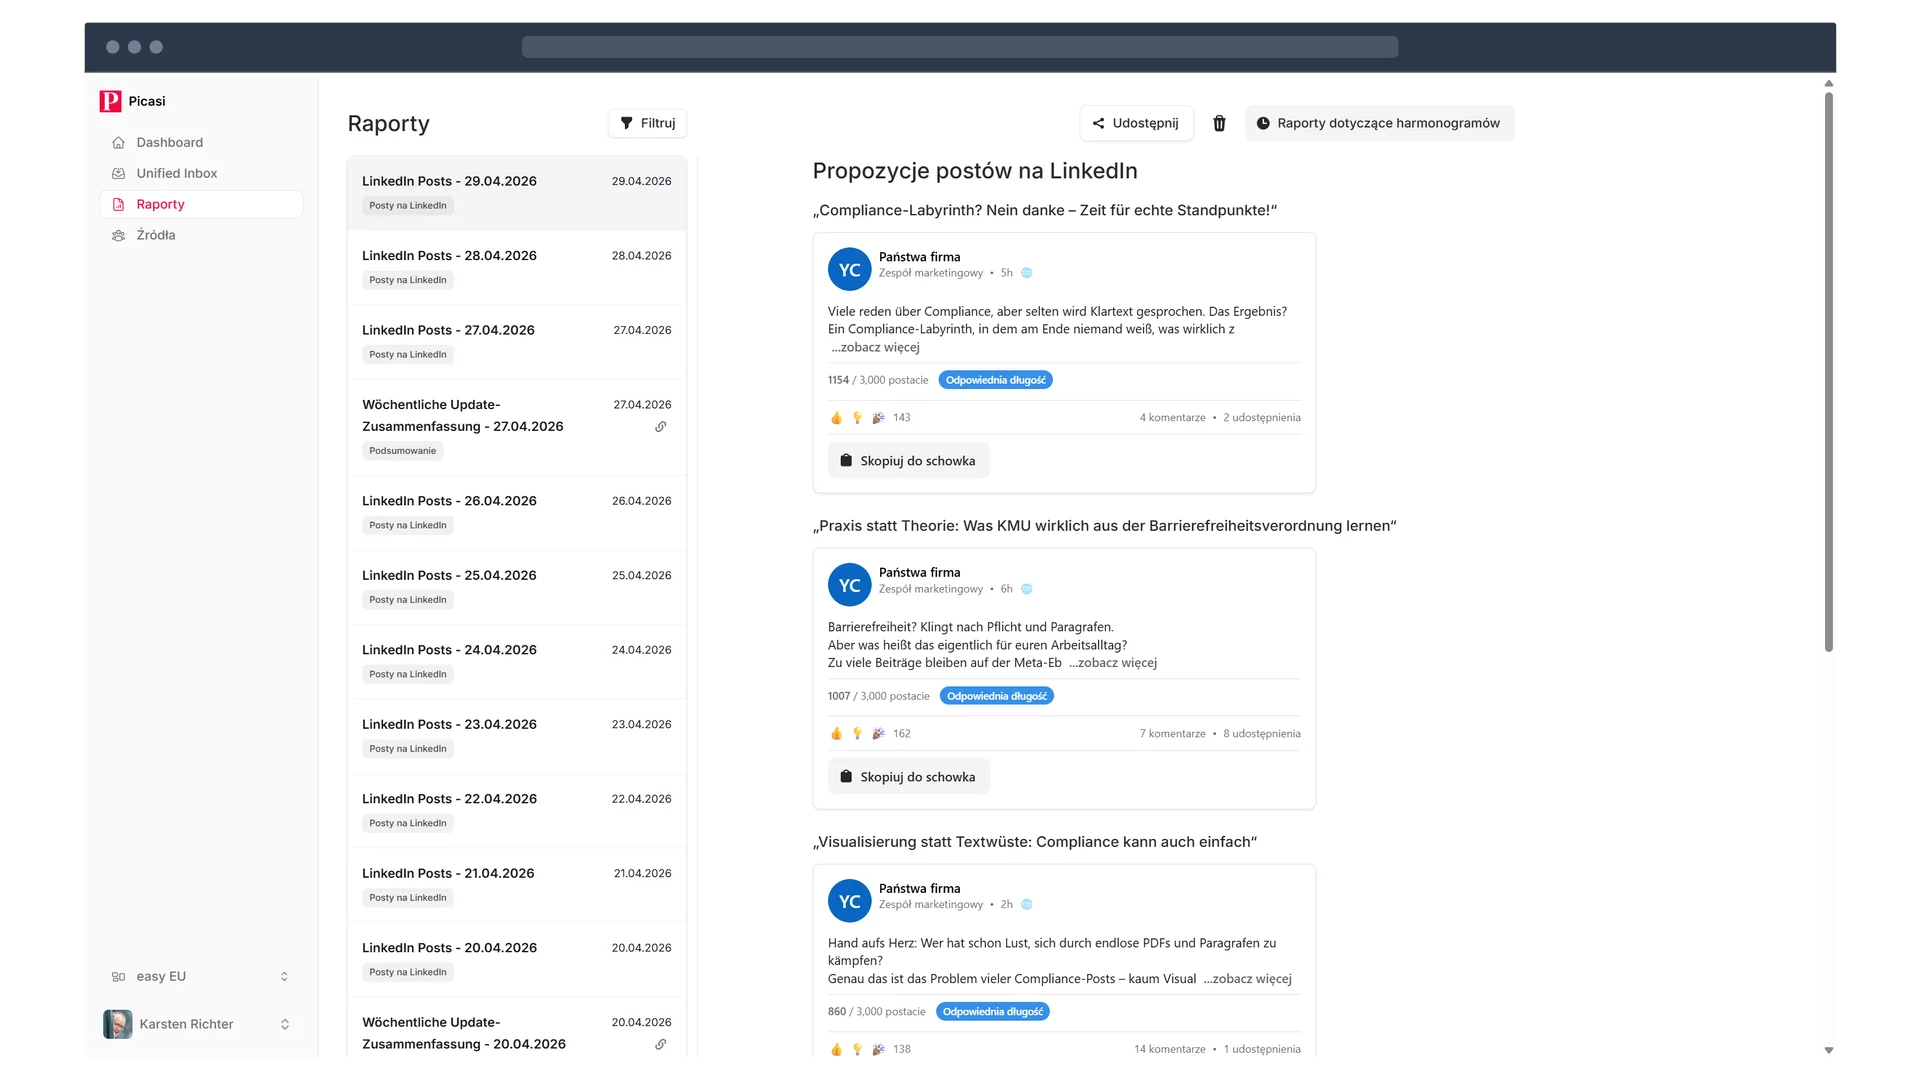Image resolution: width=1920 pixels, height=1080 pixels.
Task: Click Odpowiednia długość badge on 860 post
Action: pos(993,1012)
